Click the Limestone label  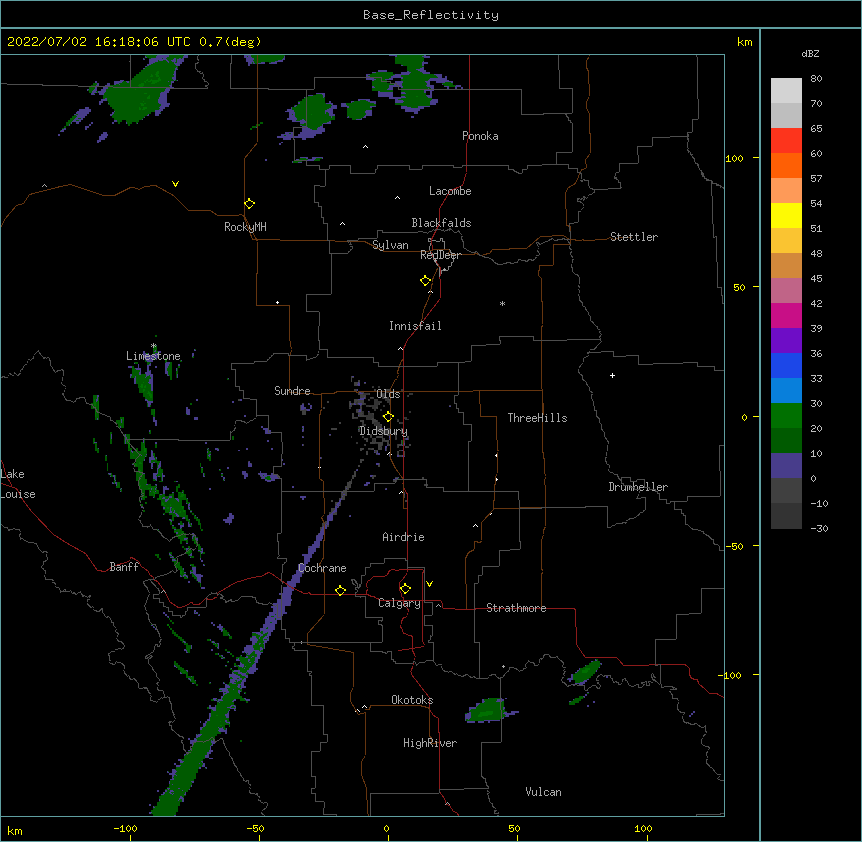153,356
